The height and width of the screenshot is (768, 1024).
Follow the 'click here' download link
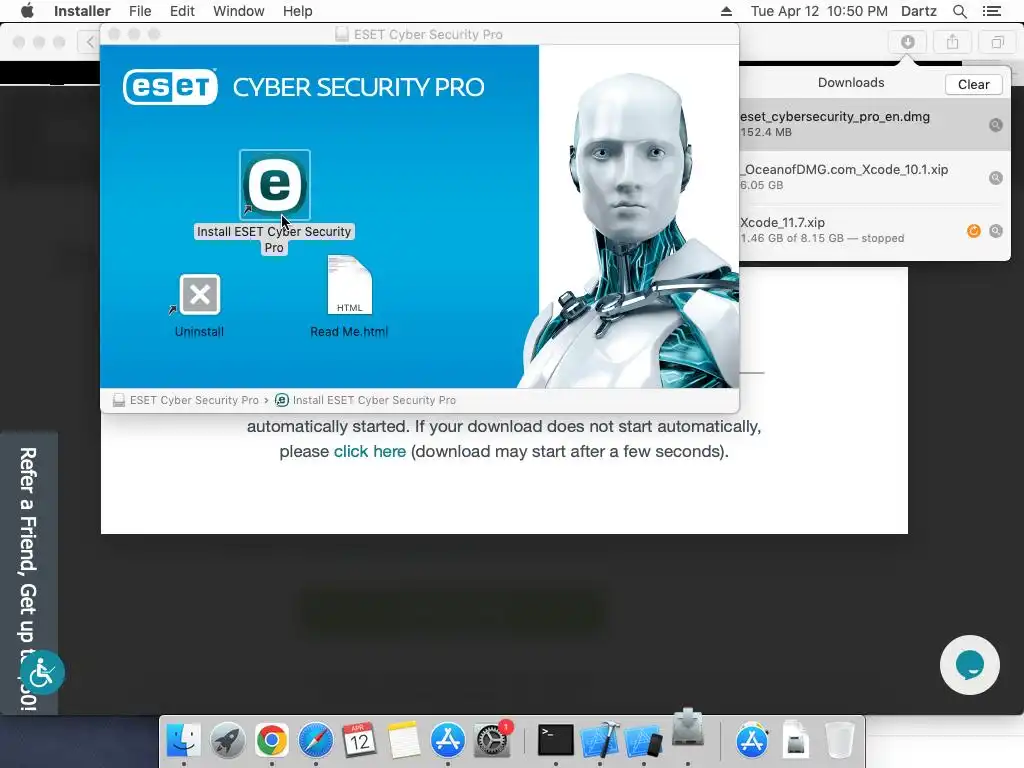click(370, 451)
